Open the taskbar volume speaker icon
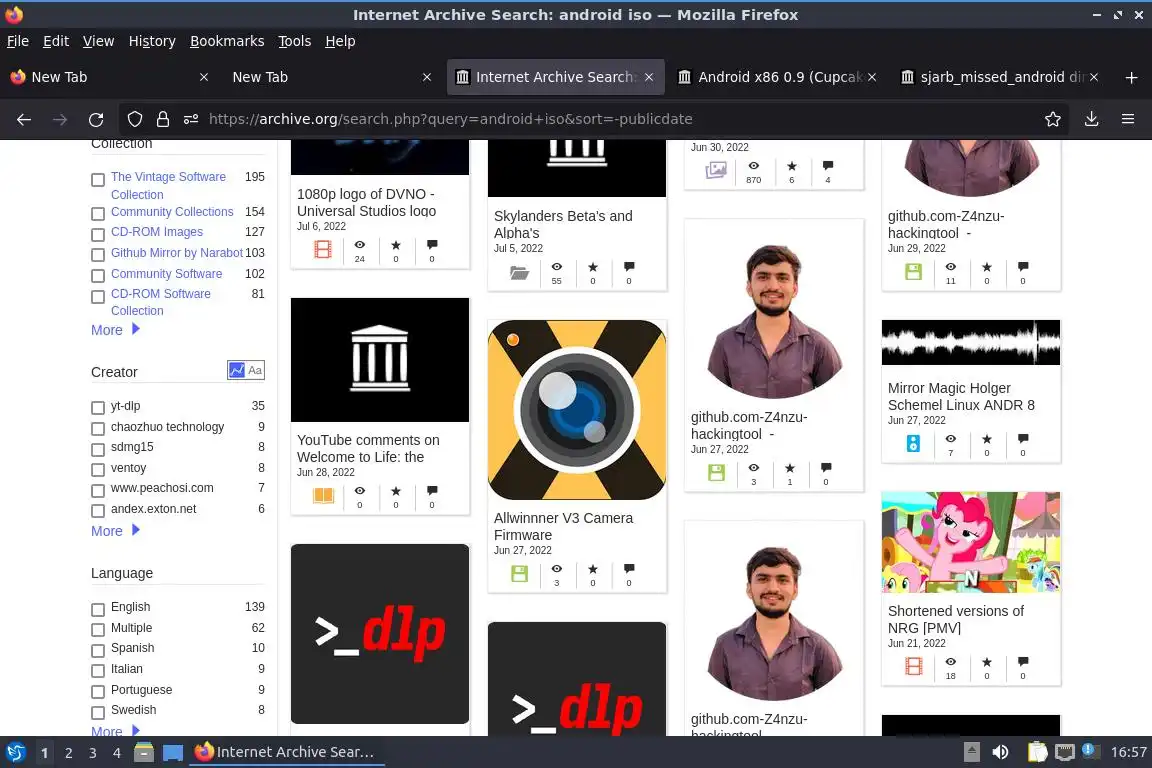Screen dimensions: 1152x768 [x=1000, y=752]
